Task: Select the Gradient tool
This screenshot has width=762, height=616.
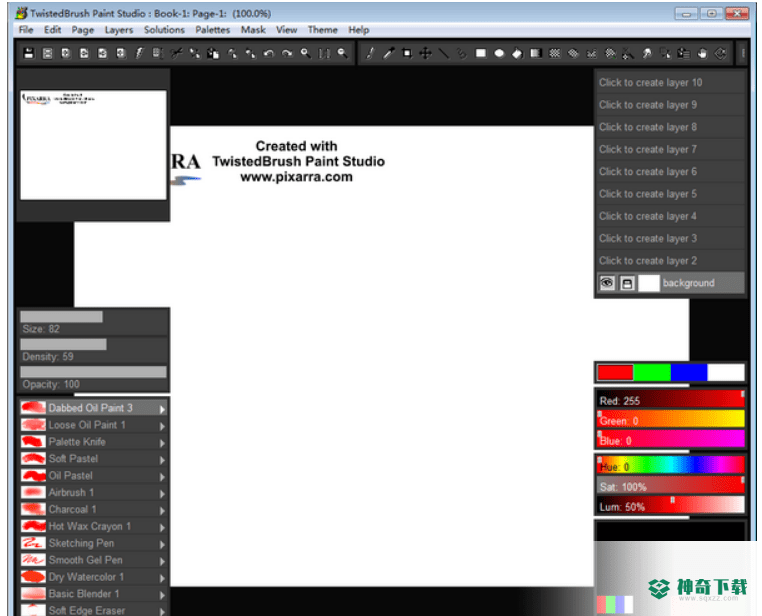Action: click(536, 53)
